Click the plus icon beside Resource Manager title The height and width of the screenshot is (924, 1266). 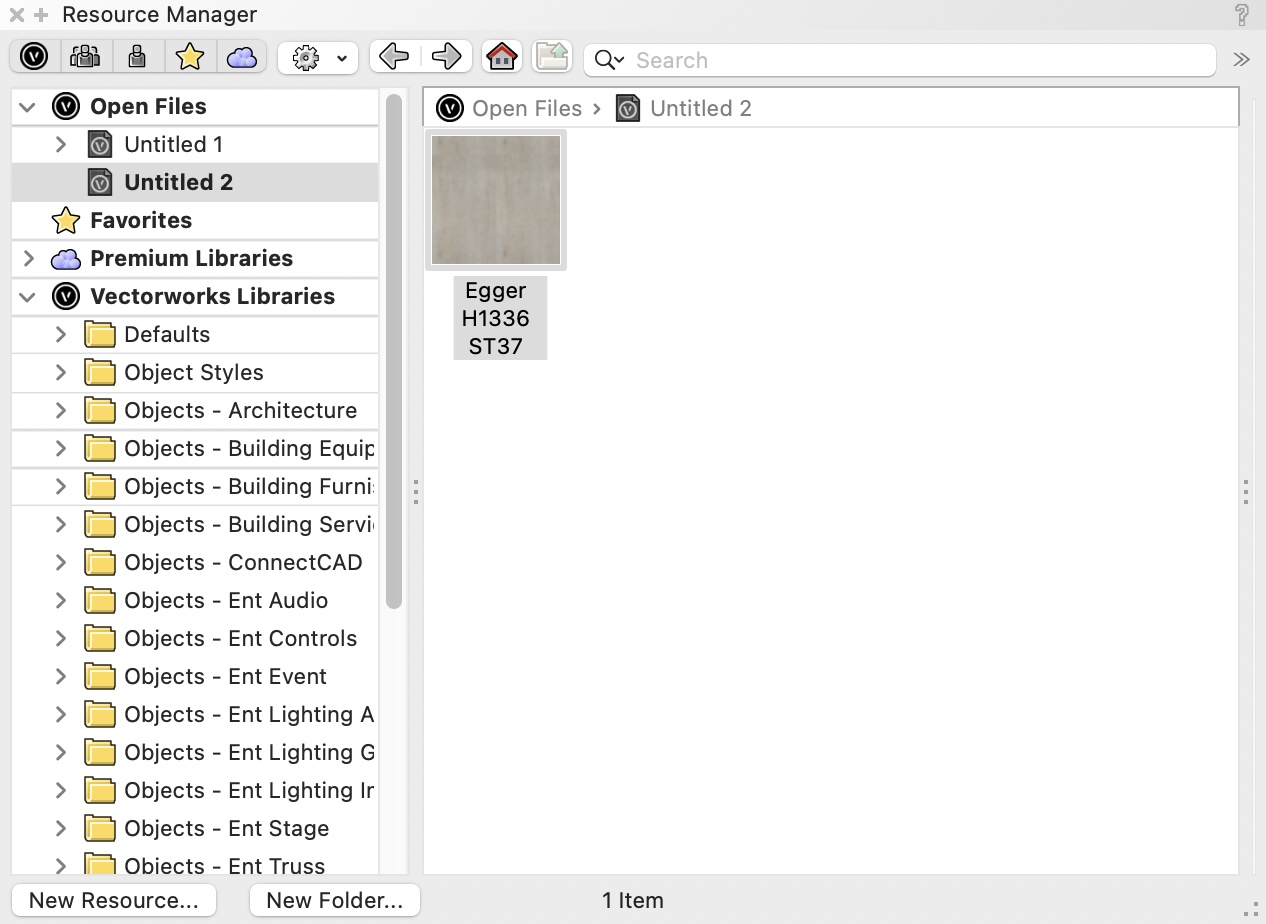pos(41,15)
